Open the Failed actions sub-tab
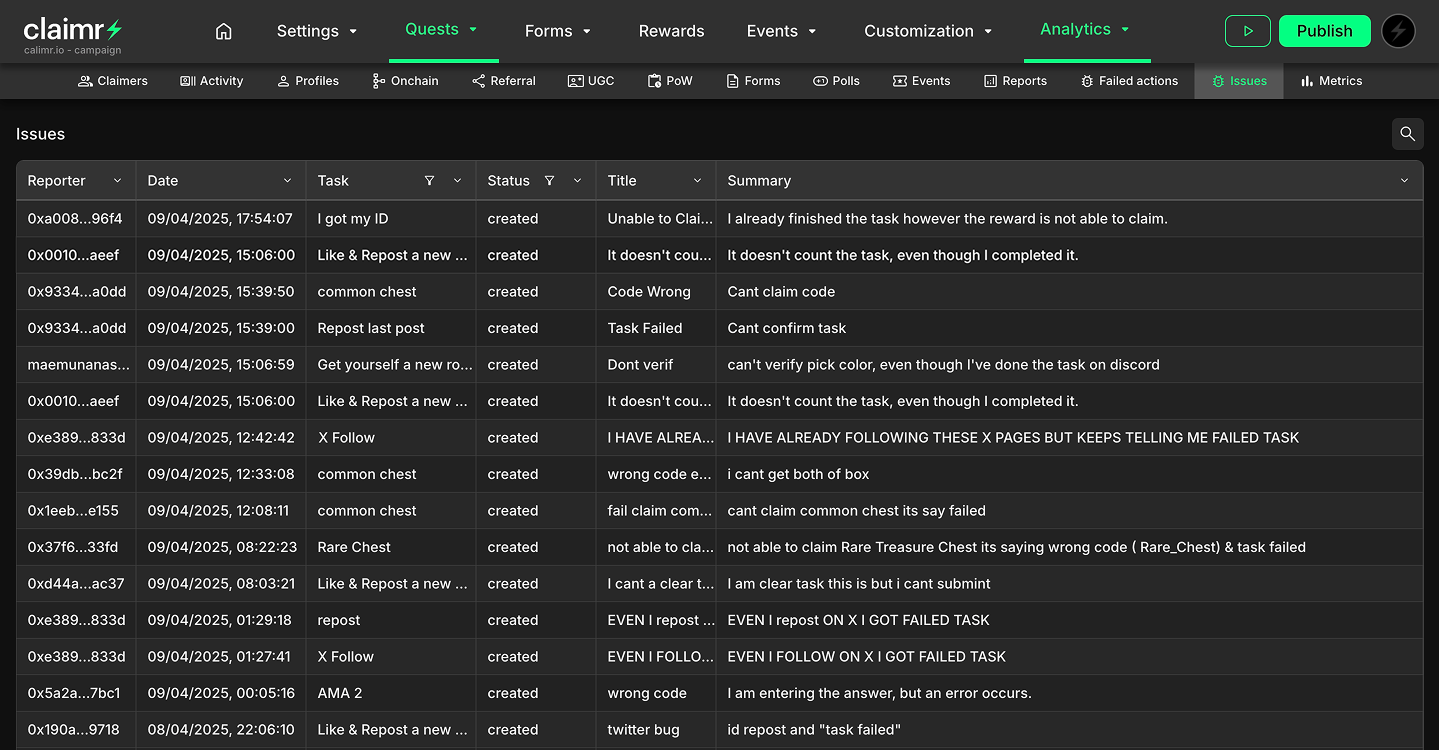This screenshot has width=1439, height=750. 1129,81
